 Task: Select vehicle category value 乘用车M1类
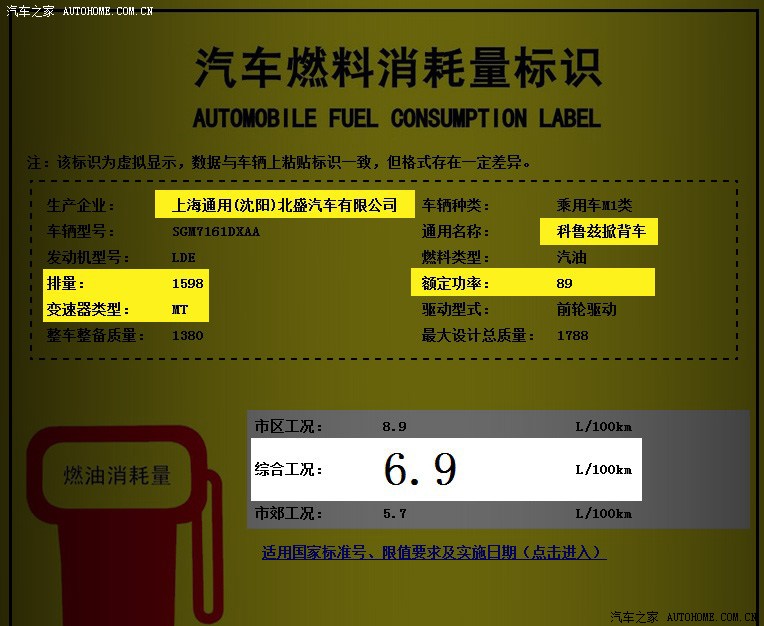click(x=594, y=205)
